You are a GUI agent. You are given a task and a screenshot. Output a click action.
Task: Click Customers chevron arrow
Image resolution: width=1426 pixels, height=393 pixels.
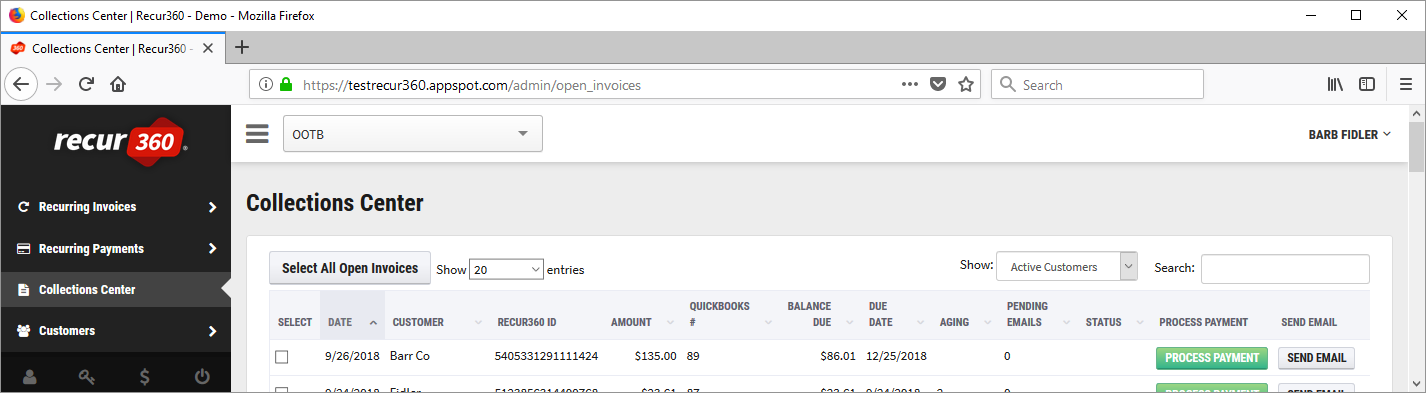212,331
